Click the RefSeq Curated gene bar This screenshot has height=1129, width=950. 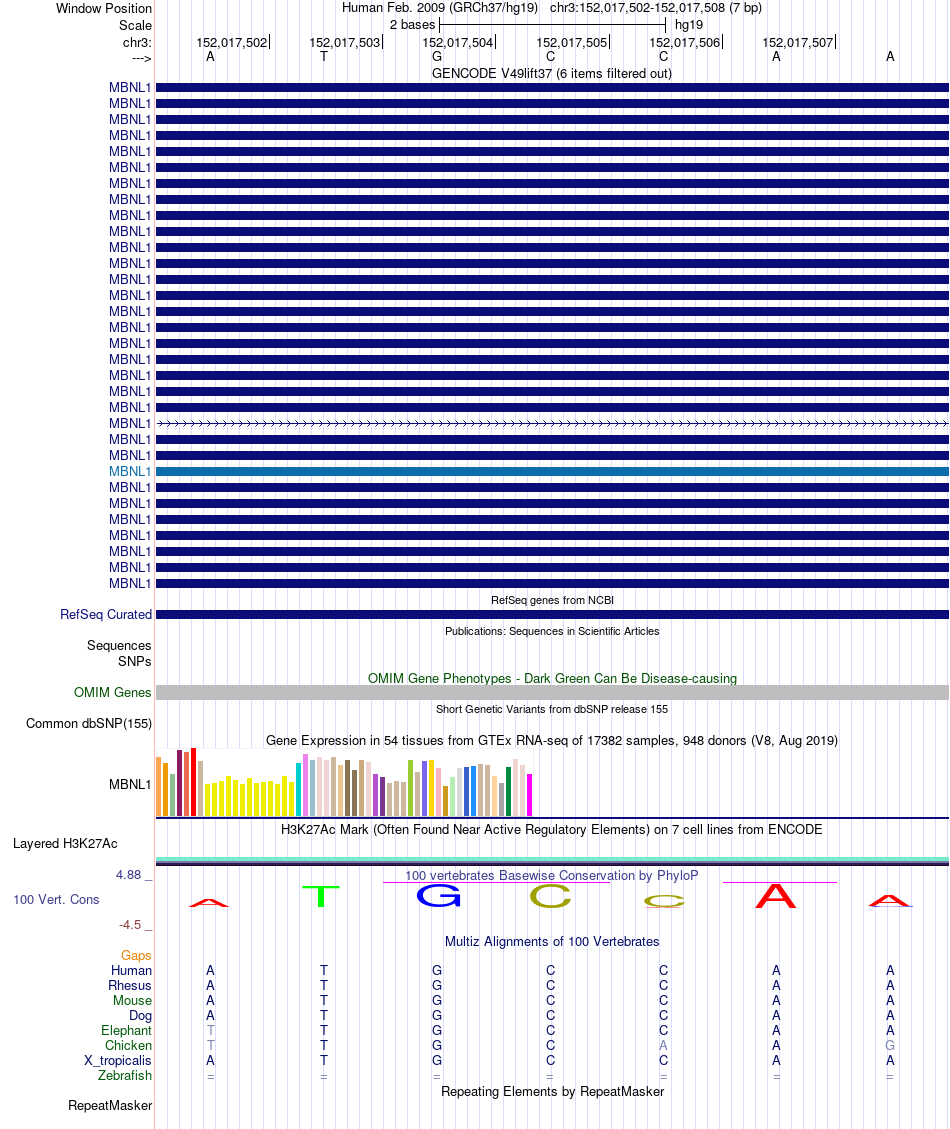552,614
